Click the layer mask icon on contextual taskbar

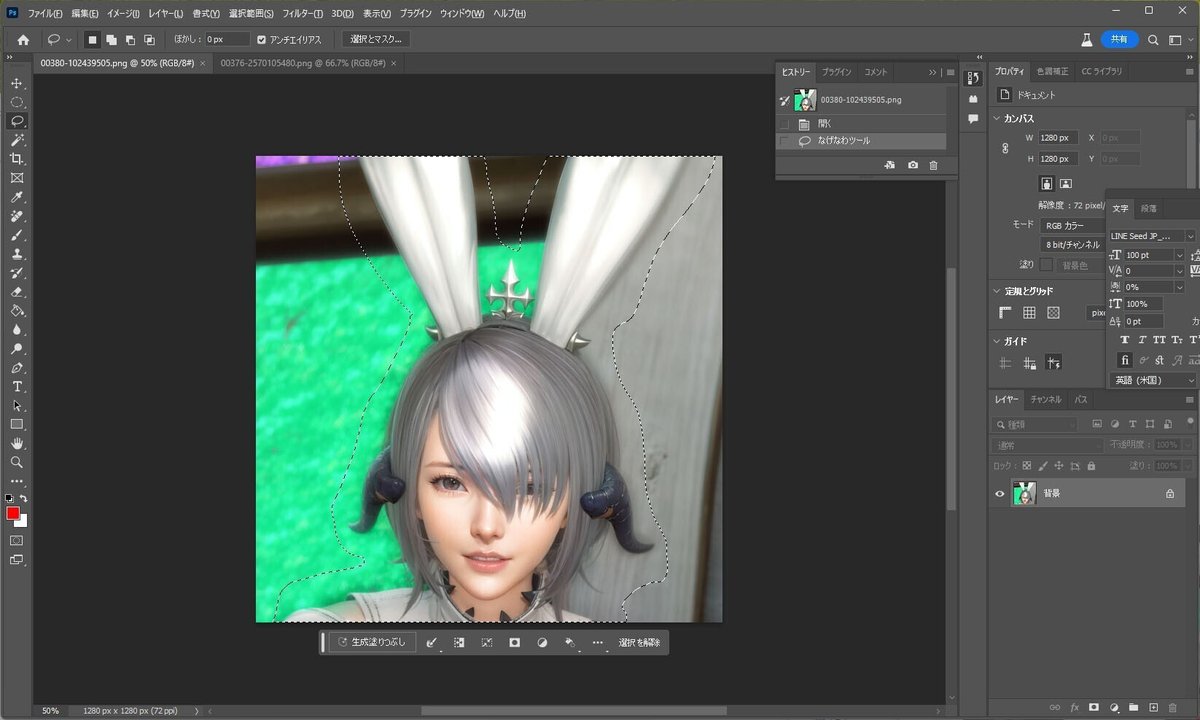point(515,643)
